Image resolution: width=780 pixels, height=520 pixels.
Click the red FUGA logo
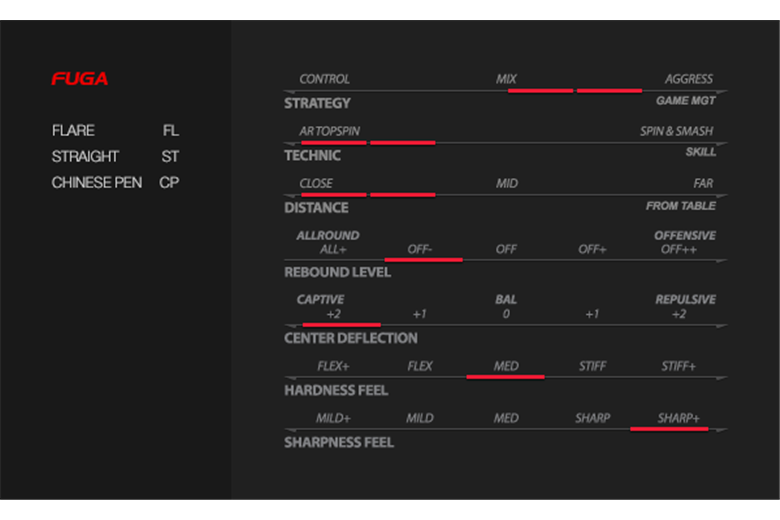click(x=80, y=79)
